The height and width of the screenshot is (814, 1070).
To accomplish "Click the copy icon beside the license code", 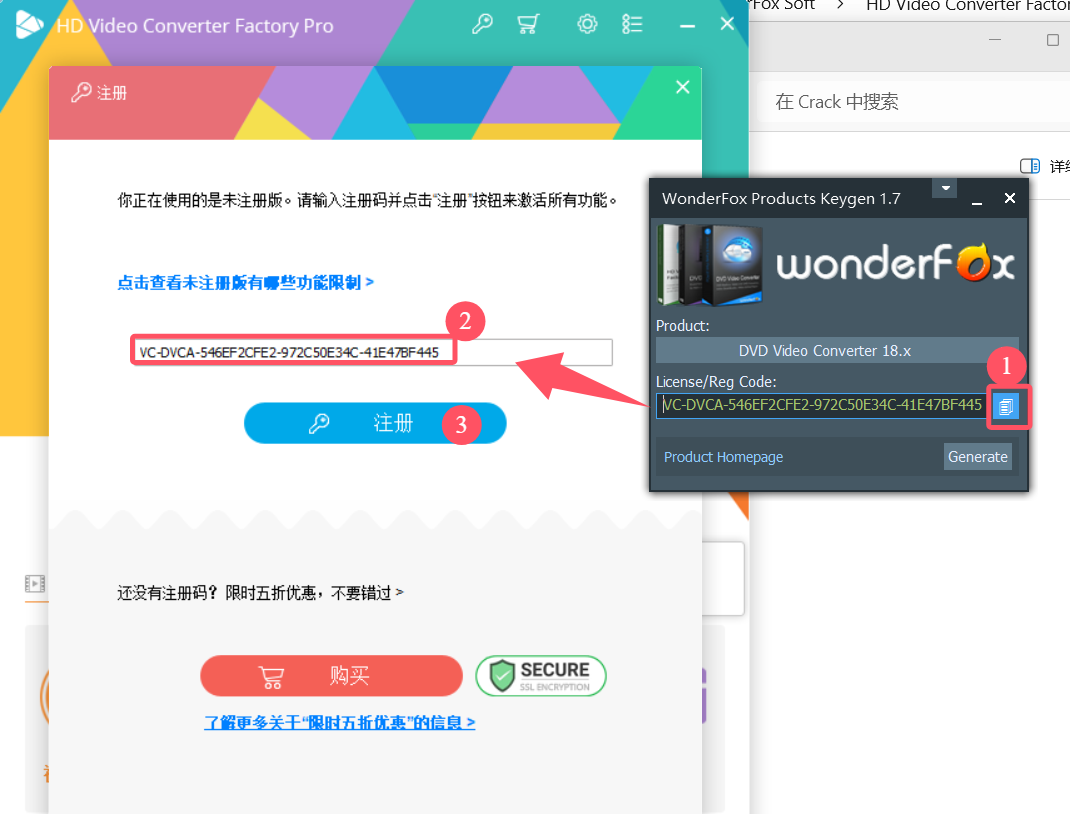I will point(1007,406).
